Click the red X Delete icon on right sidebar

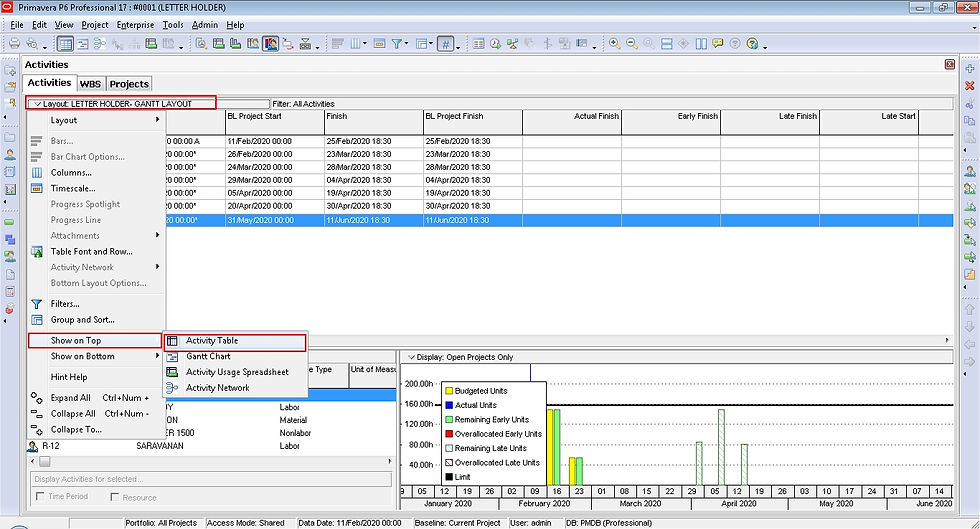(x=969, y=86)
